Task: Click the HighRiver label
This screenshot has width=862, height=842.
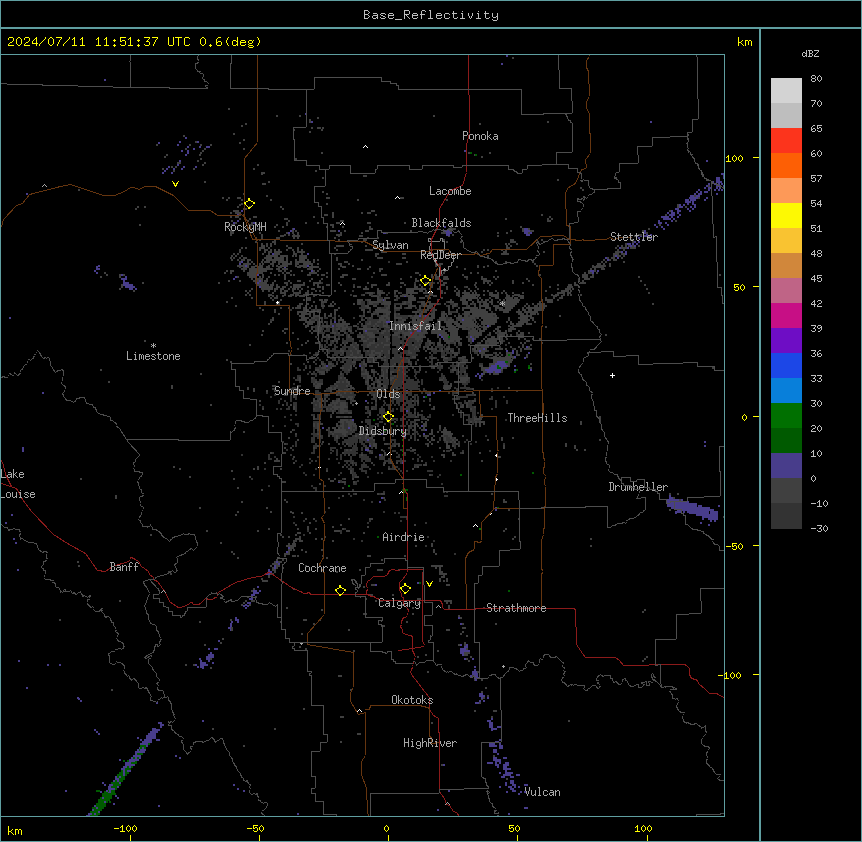Action: point(430,743)
